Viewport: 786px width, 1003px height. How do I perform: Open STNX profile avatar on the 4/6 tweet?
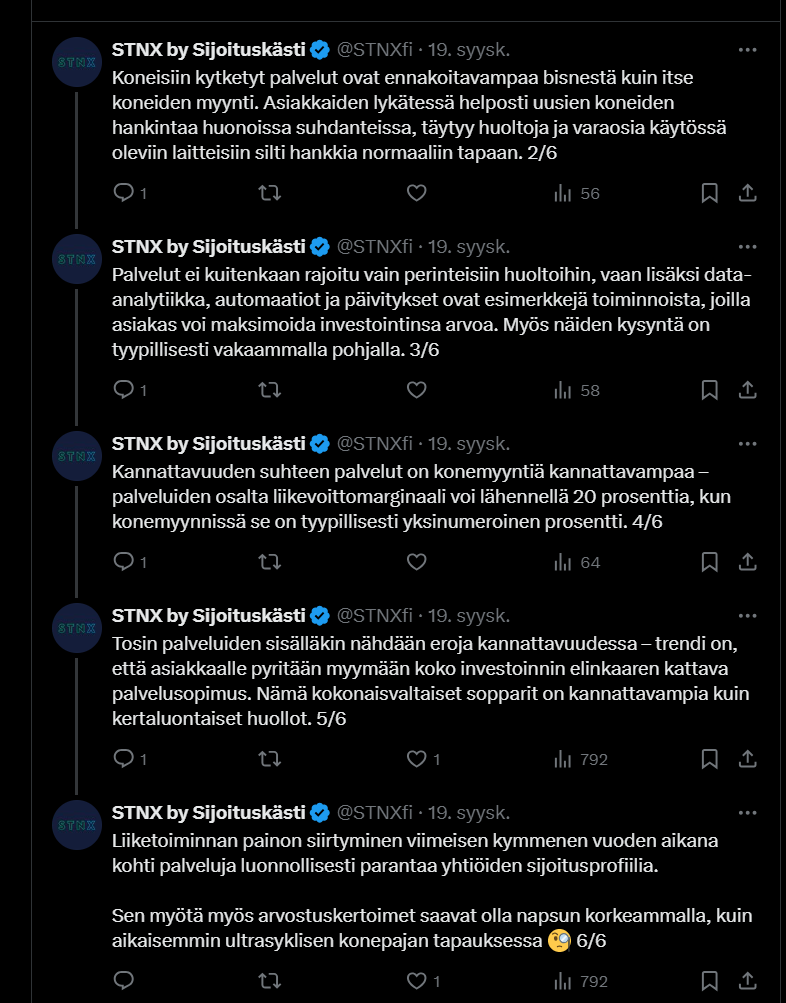click(x=76, y=457)
